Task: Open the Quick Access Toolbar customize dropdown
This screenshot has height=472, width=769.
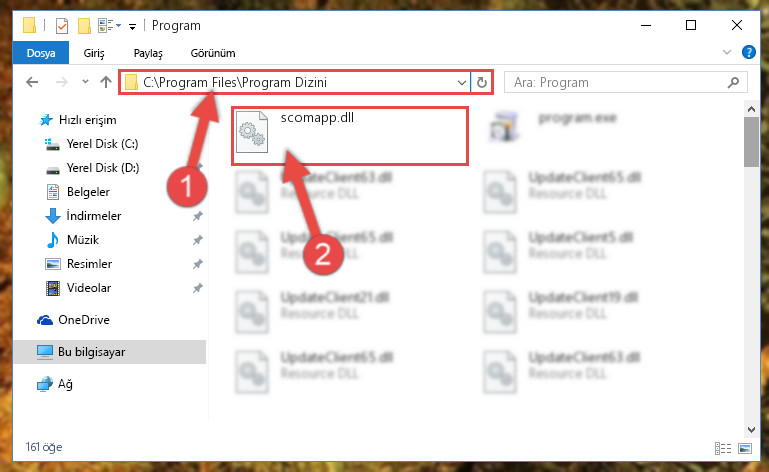Action: (x=132, y=26)
